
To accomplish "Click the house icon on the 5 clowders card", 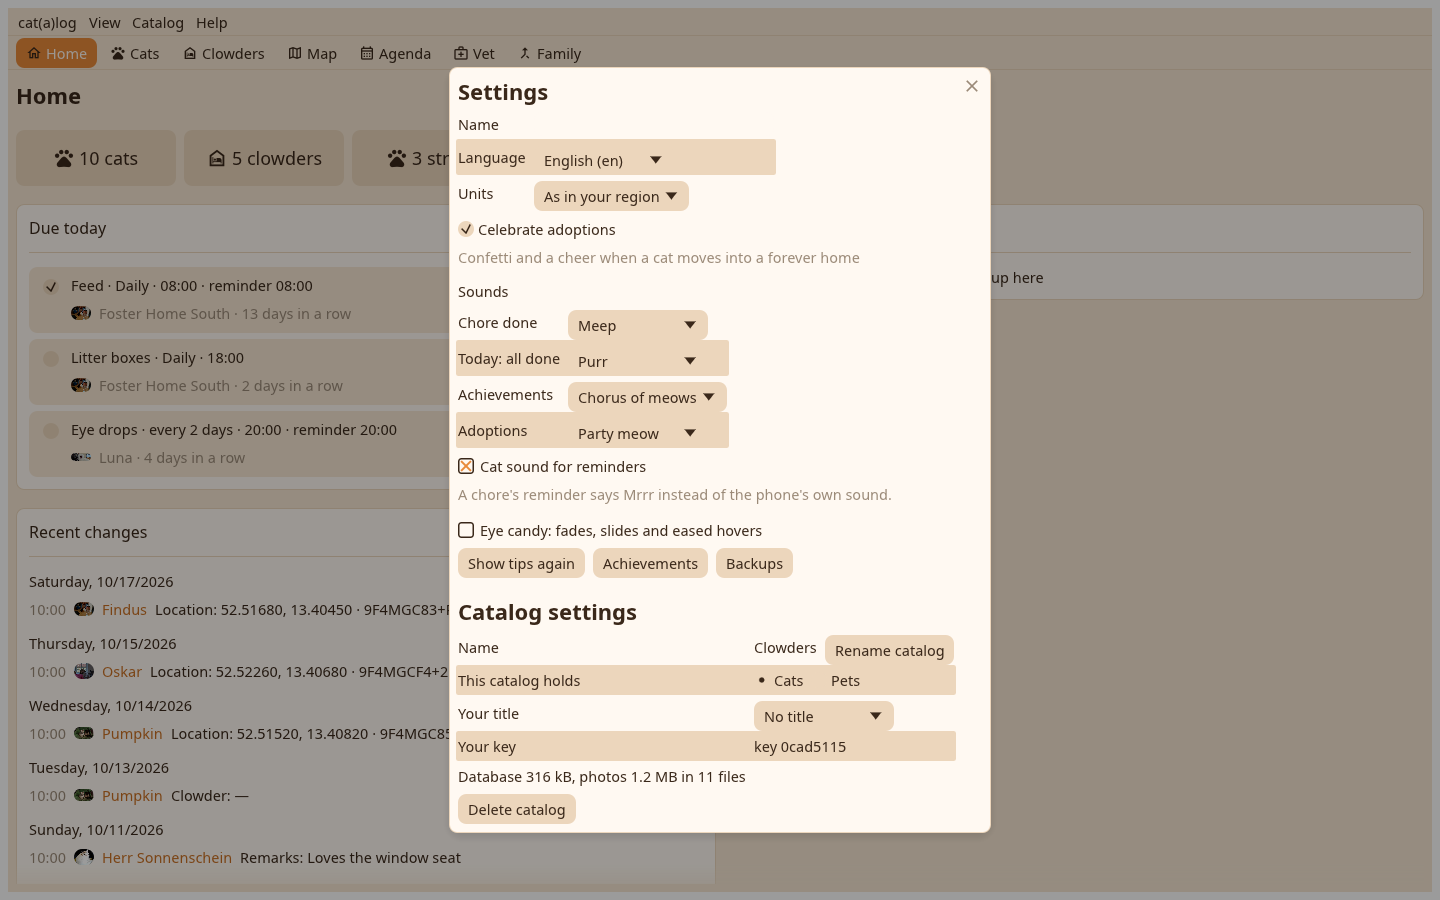I will pyautogui.click(x=217, y=158).
